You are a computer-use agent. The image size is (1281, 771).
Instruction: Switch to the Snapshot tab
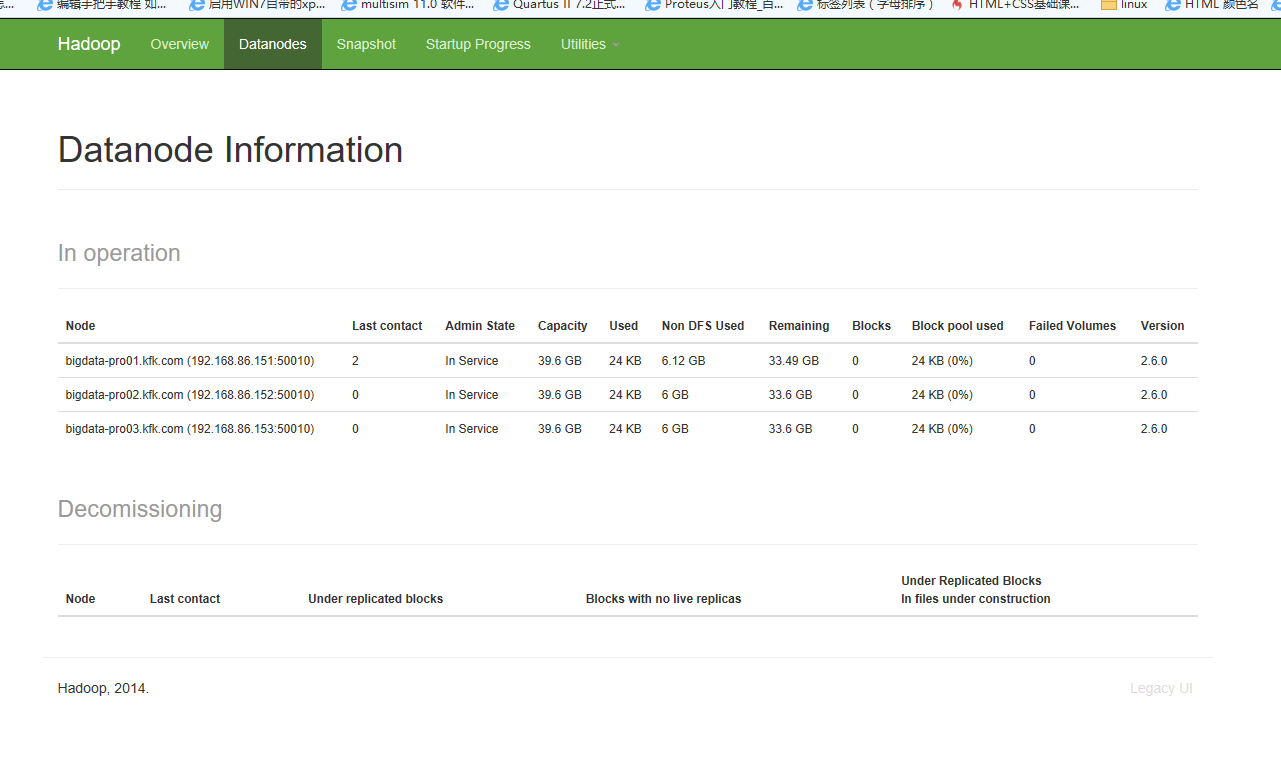click(366, 44)
